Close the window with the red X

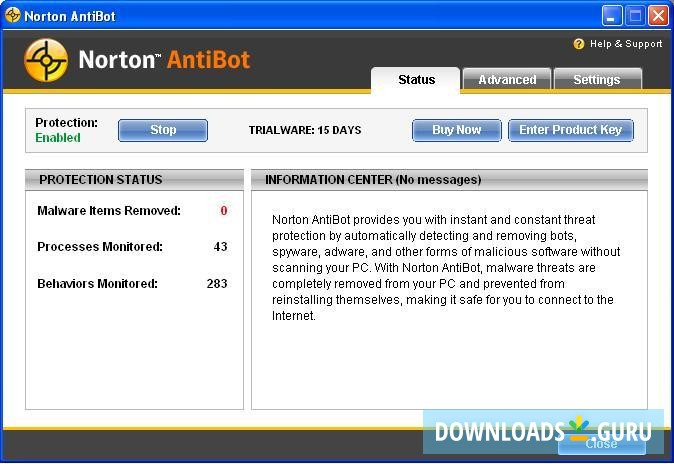(658, 16)
